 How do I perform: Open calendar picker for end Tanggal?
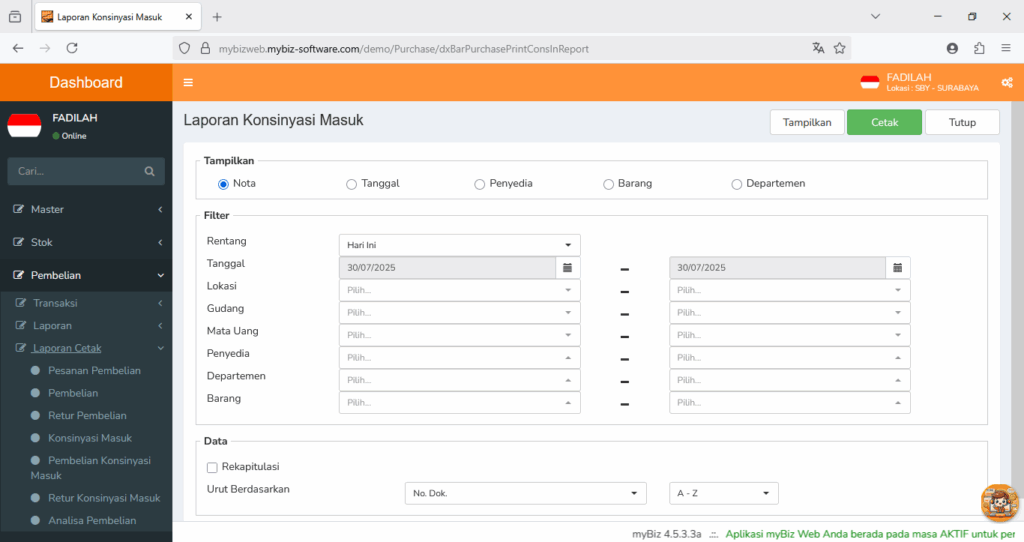(x=898, y=268)
